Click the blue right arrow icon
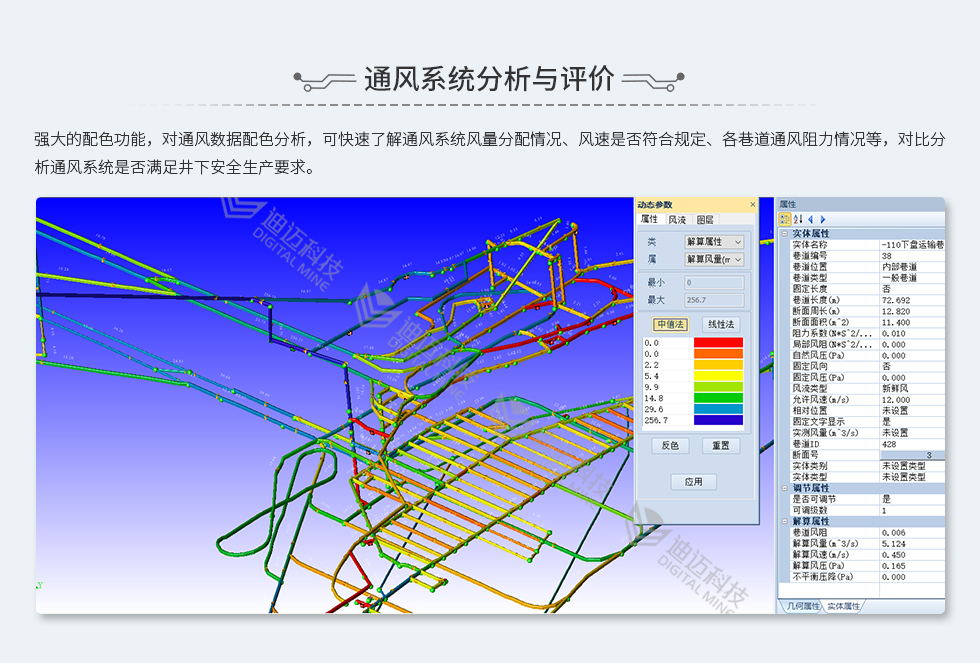 point(823,219)
